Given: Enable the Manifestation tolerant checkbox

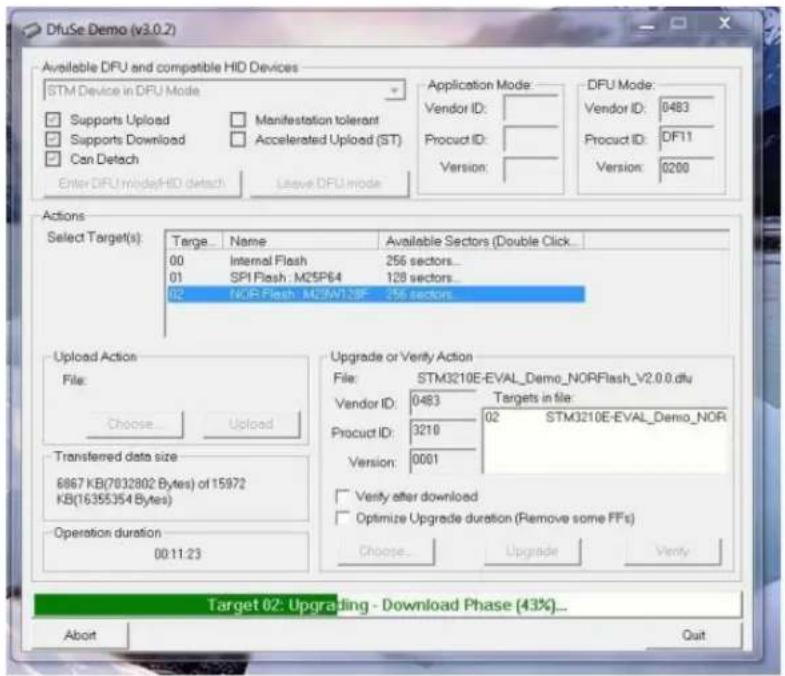Looking at the screenshot, I should click(x=238, y=120).
